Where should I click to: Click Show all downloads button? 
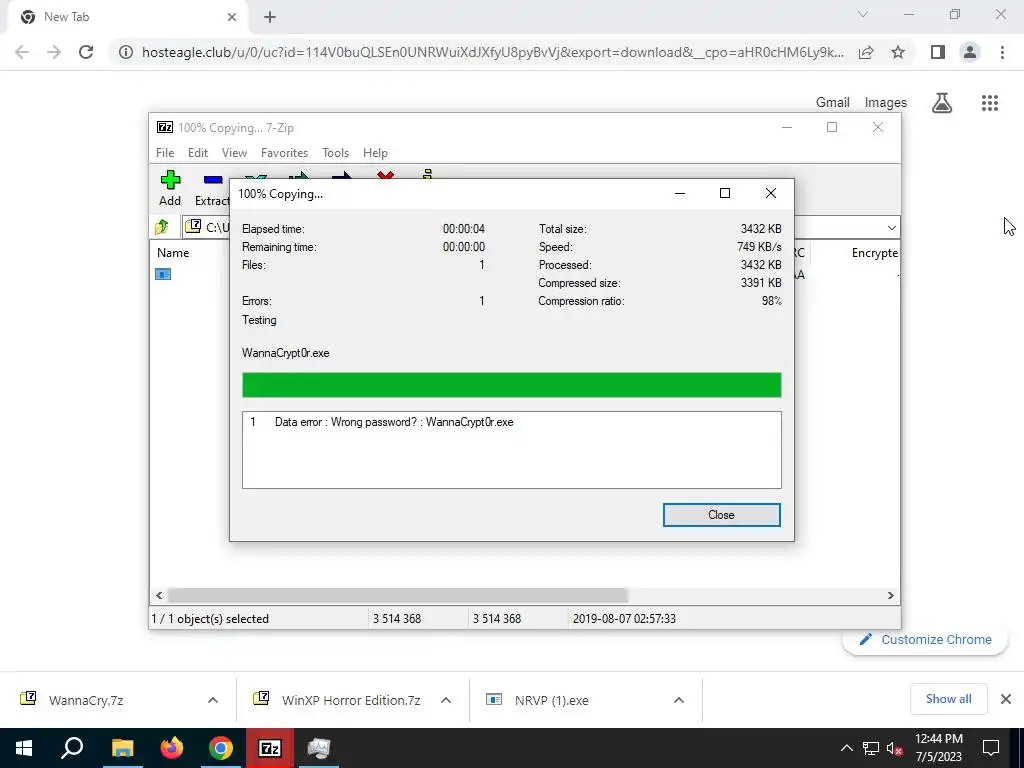948,699
